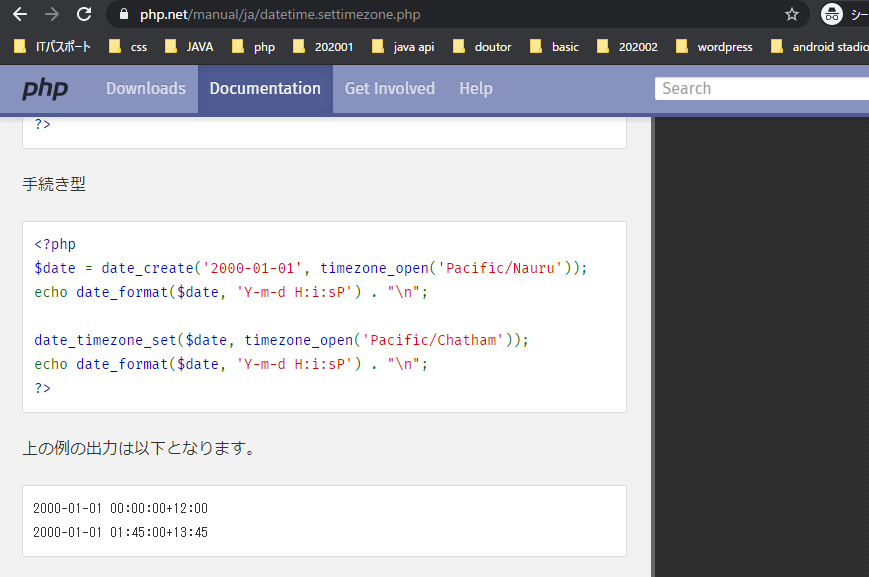Open the doutor bookmark folder
The height and width of the screenshot is (577, 869).
[x=482, y=47]
